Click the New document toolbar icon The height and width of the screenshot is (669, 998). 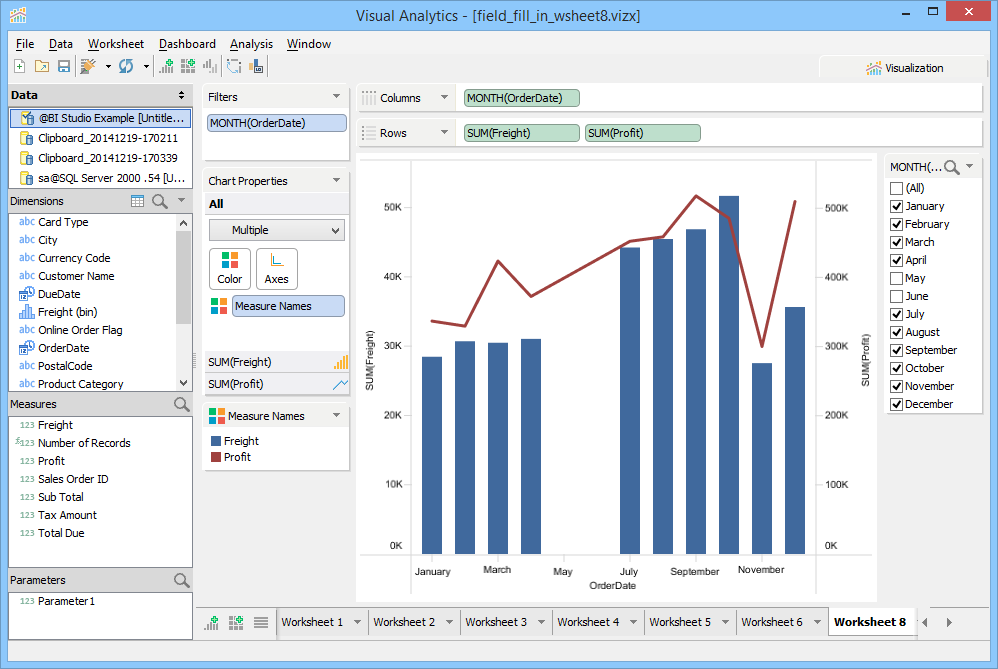point(20,66)
